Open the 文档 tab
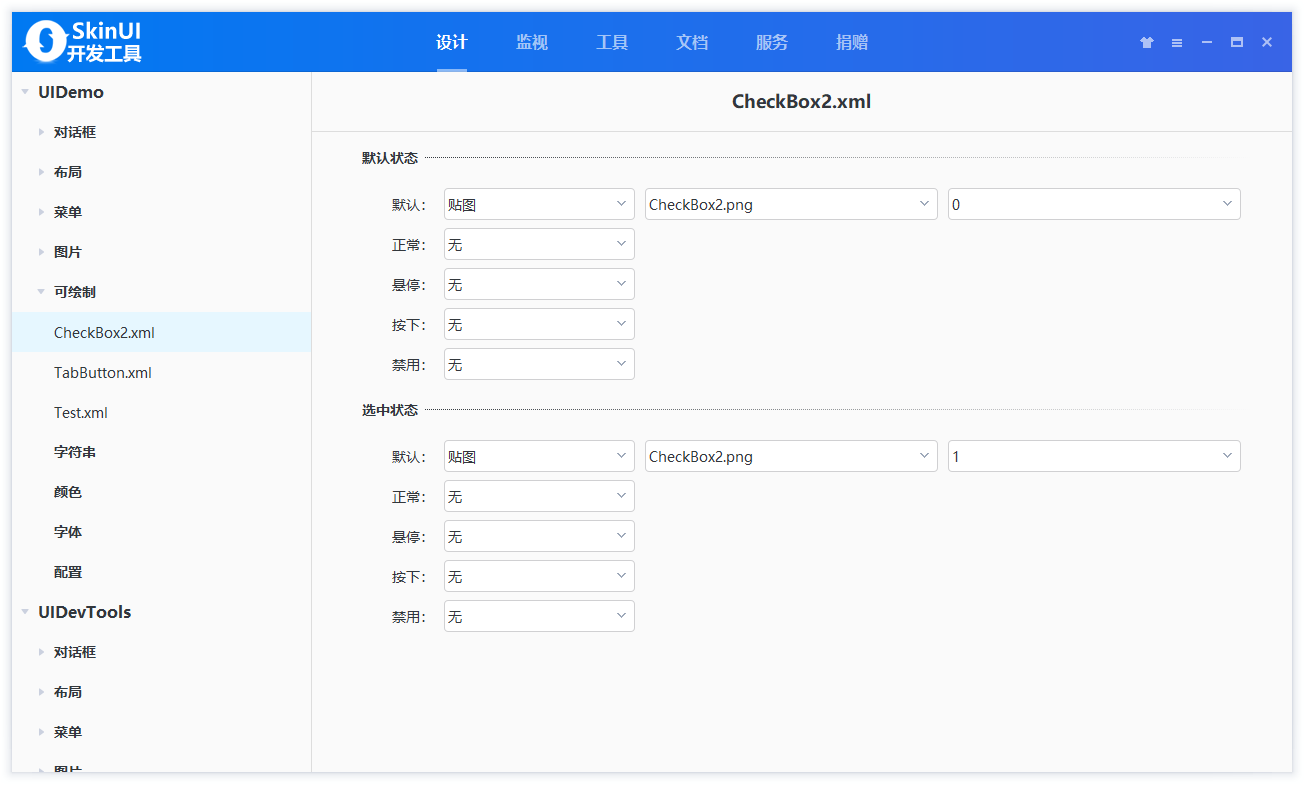 tap(692, 42)
